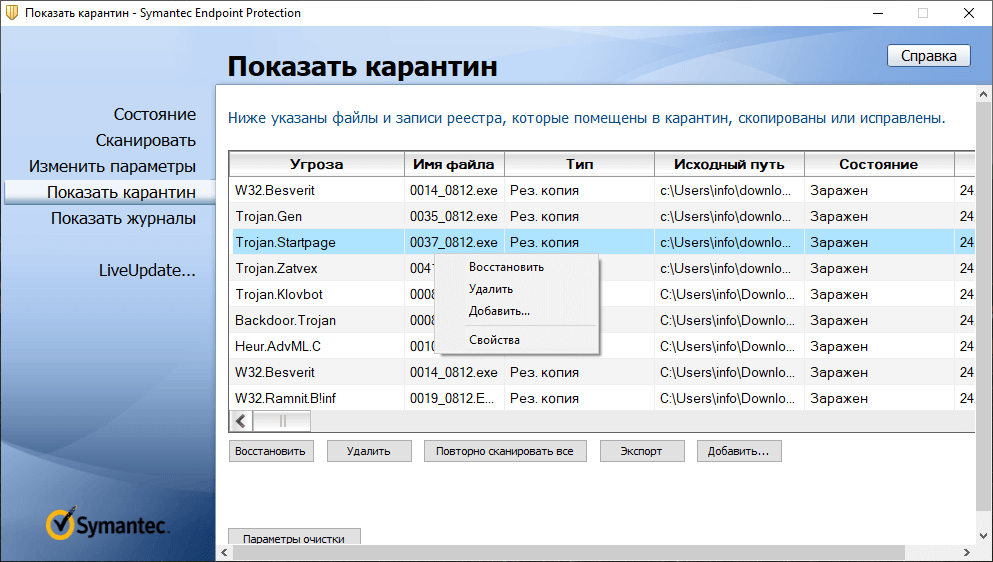Screen dimensions: 993x562
Task: Click the Symantec shield icon in title bar
Action: pyautogui.click(x=11, y=13)
